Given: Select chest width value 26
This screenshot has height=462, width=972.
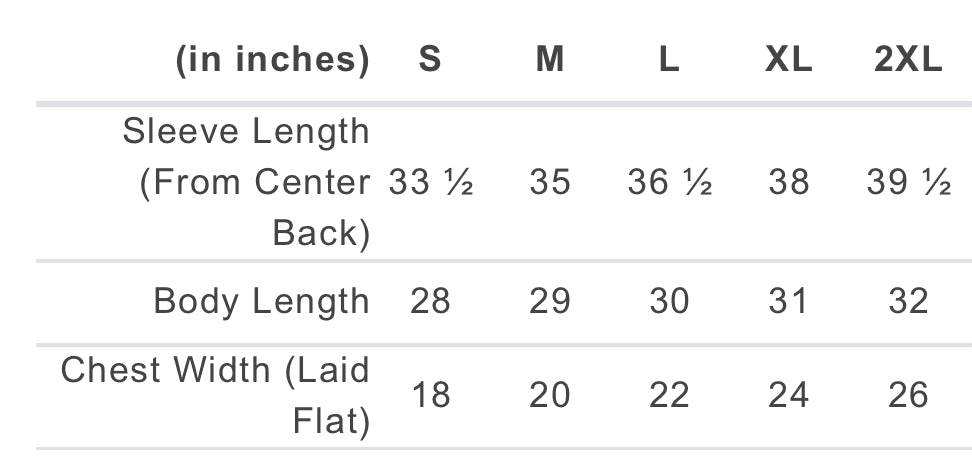Looking at the screenshot, I should pos(908,396).
